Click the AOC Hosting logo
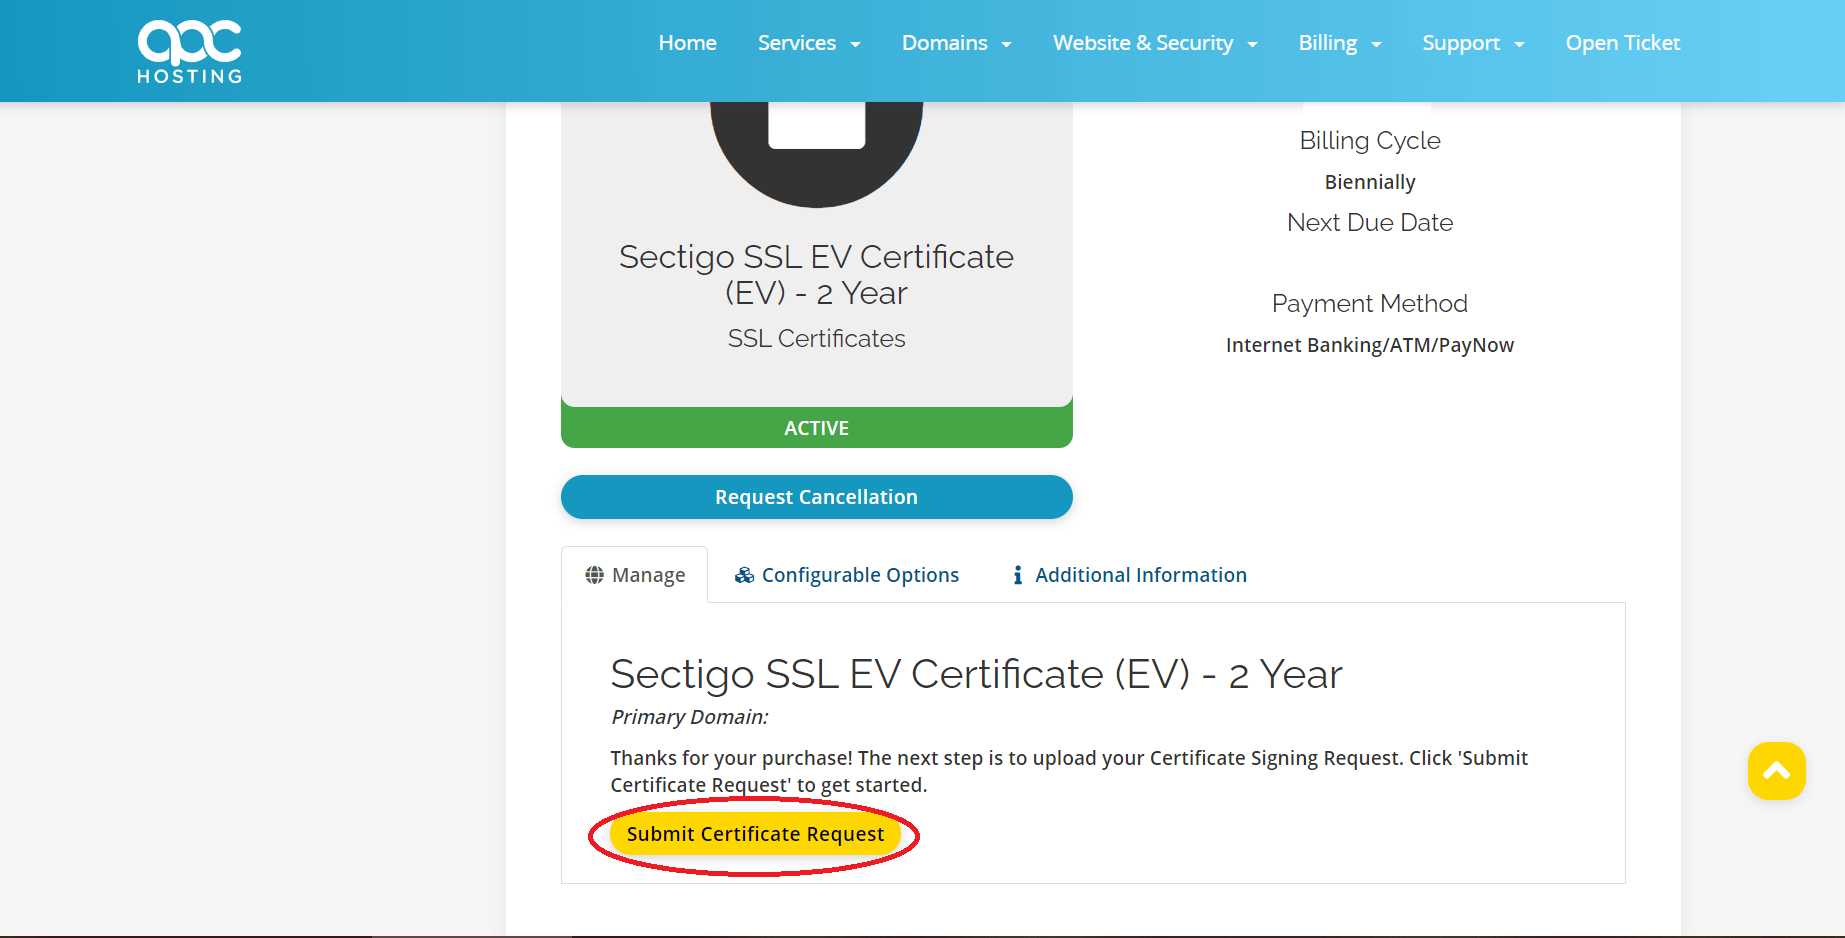Image resolution: width=1845 pixels, height=938 pixels. [190, 51]
